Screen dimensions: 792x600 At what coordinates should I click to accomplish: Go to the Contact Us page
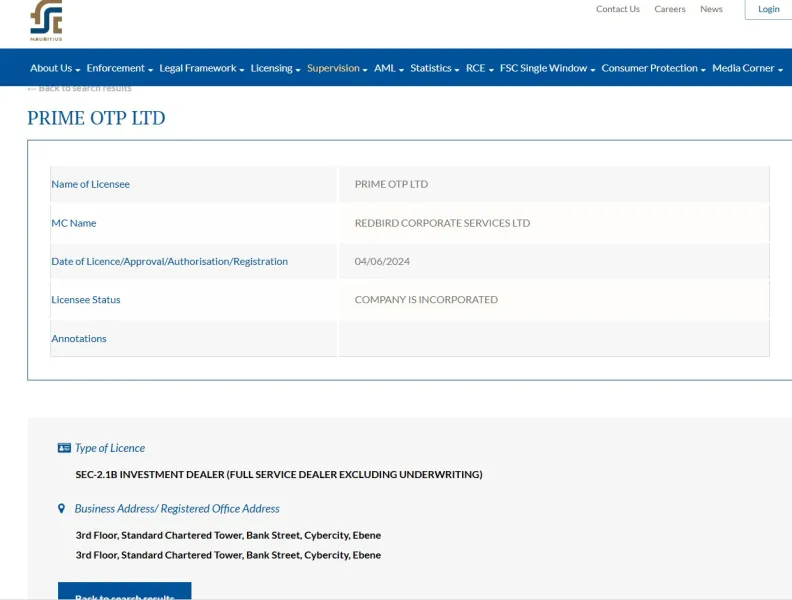[x=617, y=9]
